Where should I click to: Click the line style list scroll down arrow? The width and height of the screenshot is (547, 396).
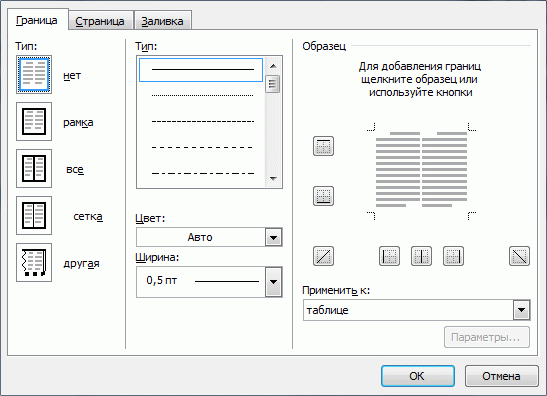point(273,178)
